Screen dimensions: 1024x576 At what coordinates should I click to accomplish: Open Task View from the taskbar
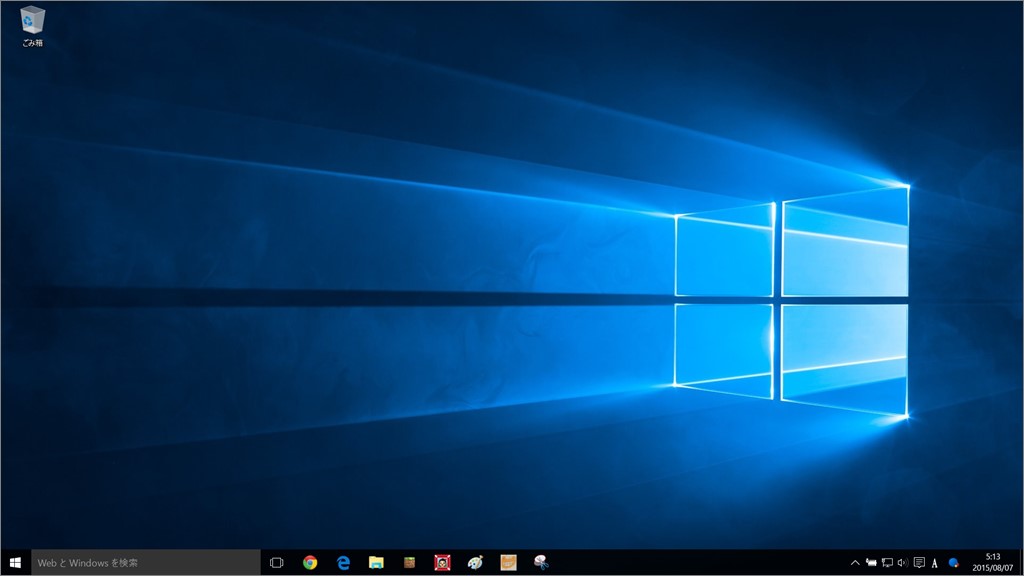pos(277,563)
